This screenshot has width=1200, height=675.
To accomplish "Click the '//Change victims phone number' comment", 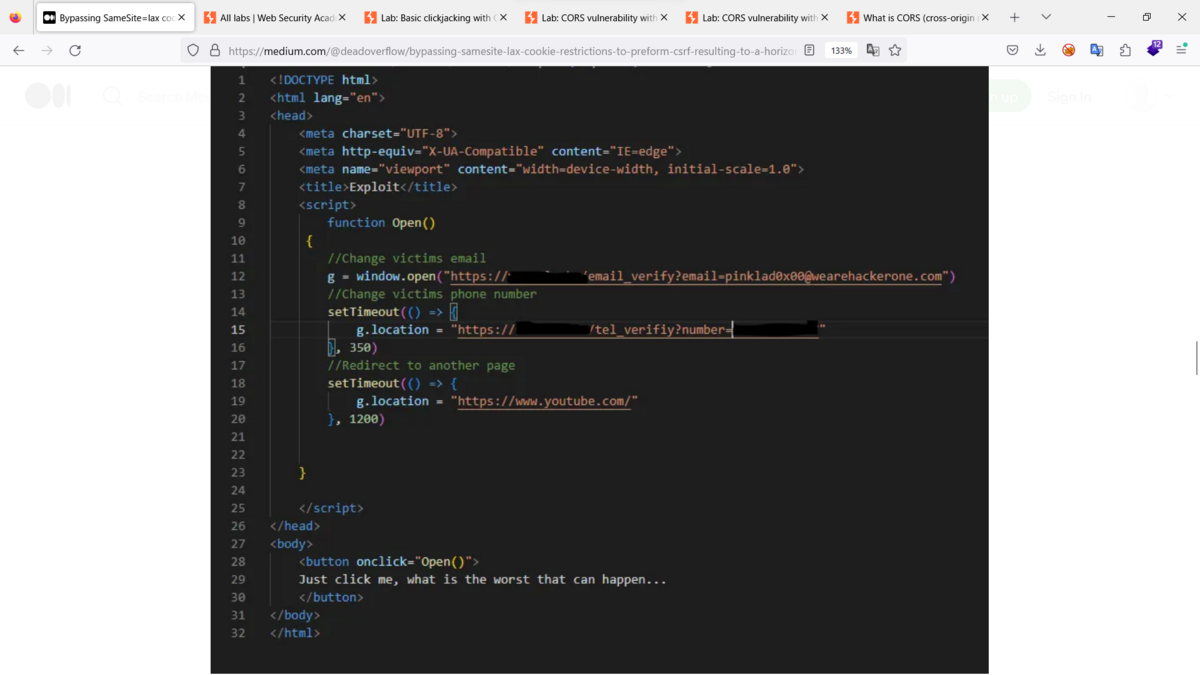I will [432, 294].
